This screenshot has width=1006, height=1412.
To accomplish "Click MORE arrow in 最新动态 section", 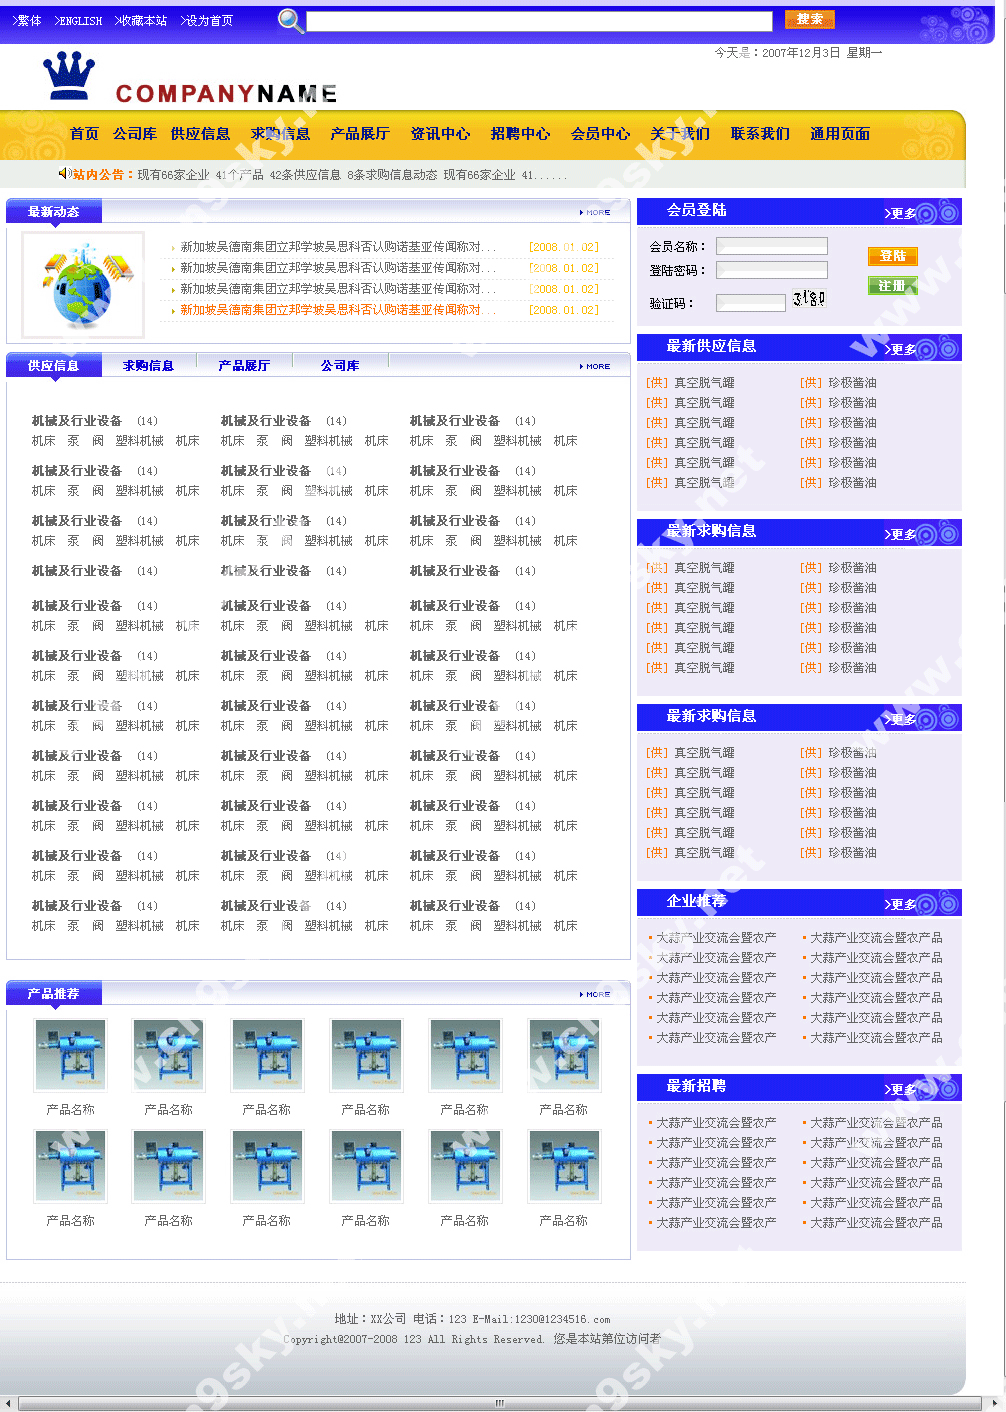I will (595, 212).
